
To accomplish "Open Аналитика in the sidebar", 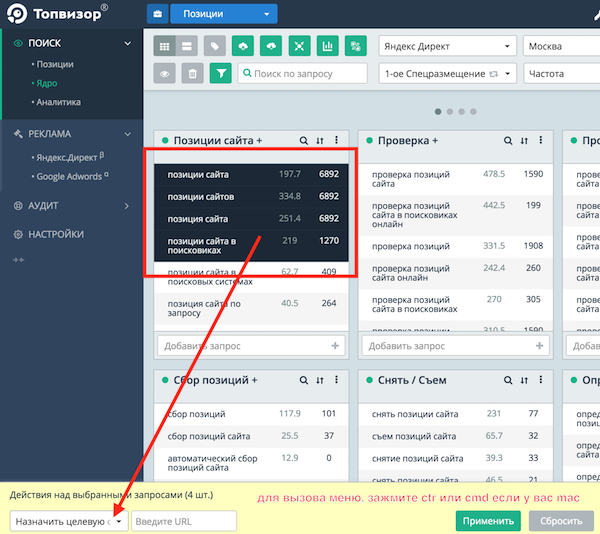I will coord(59,102).
